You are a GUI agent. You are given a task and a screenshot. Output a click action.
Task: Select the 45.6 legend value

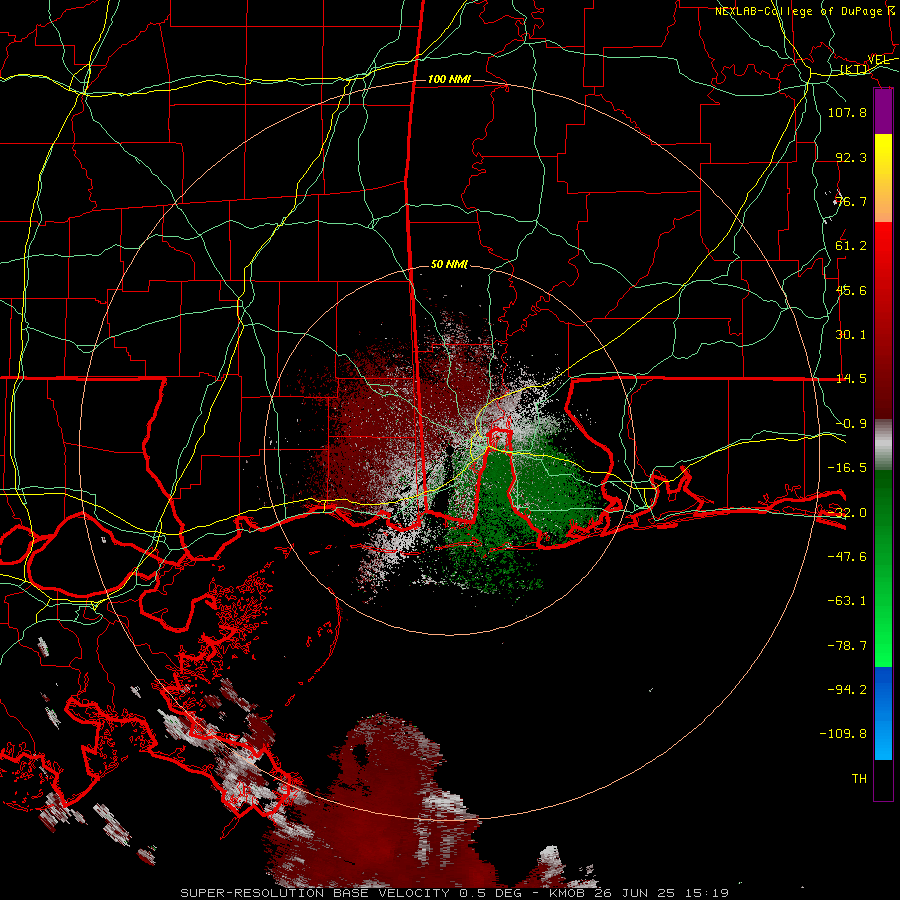click(x=851, y=290)
